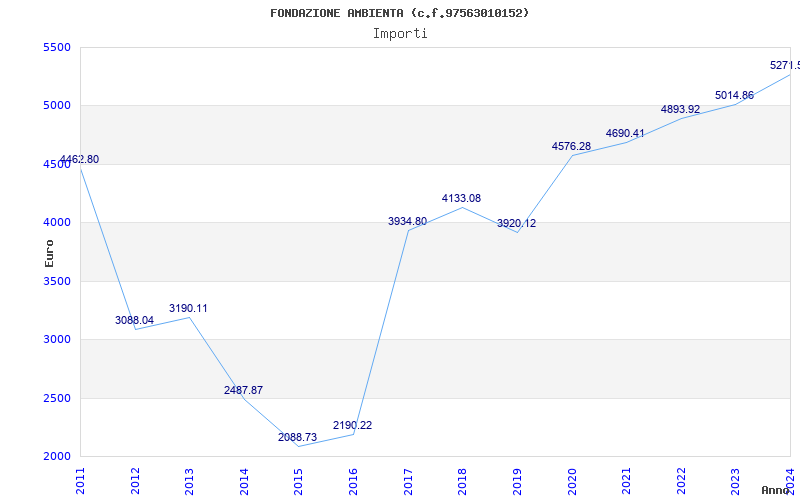This screenshot has height=500, width=800.
Task: Click the 5000 y-axis value
Action: pos(57,106)
